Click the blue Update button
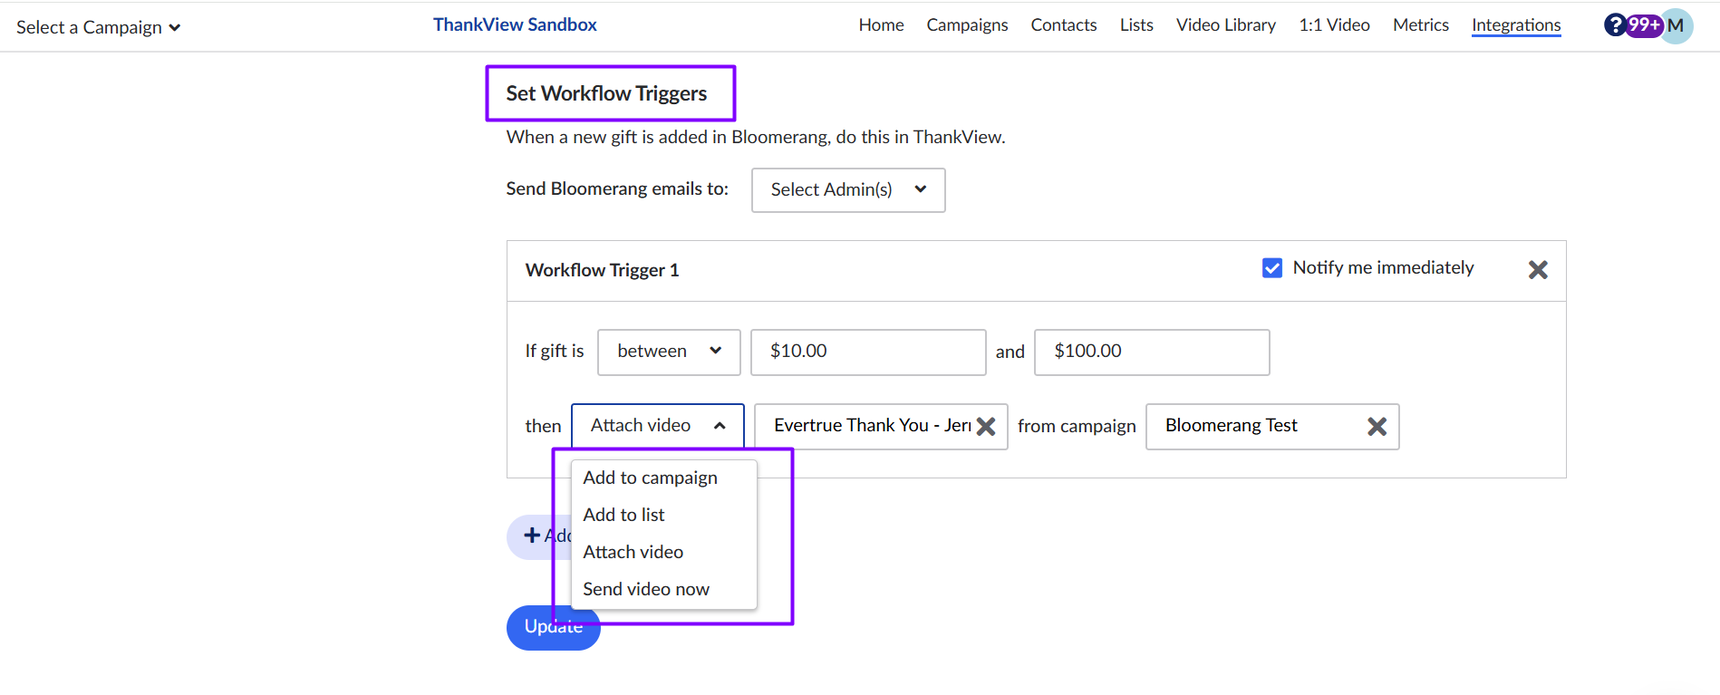 [x=553, y=628]
